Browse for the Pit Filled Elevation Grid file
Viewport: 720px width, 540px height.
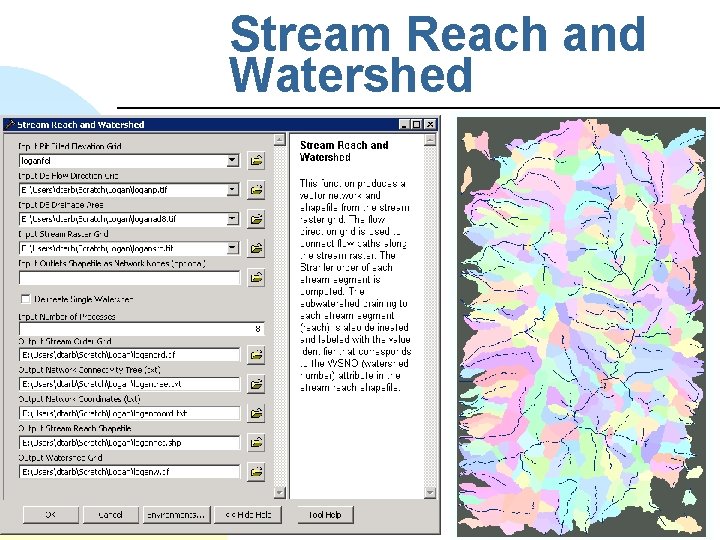256,161
